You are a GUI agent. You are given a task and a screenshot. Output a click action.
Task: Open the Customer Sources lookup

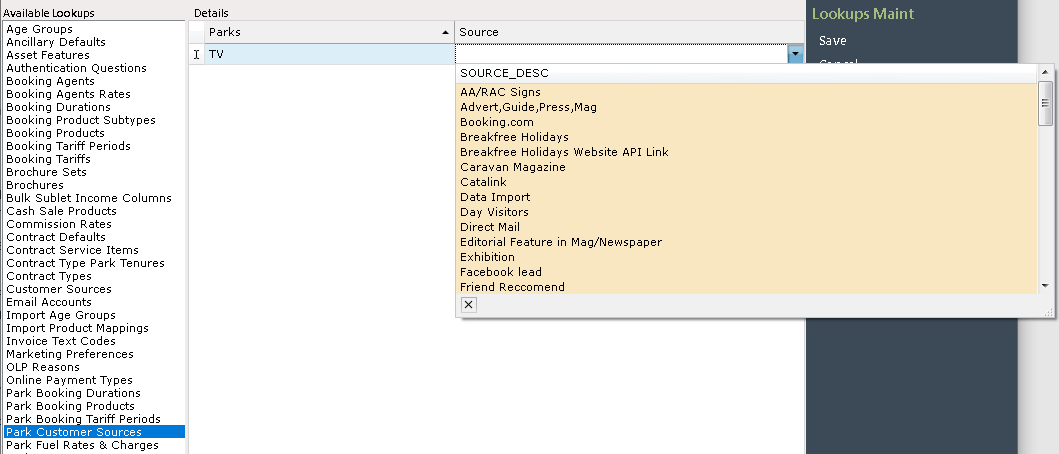click(x=59, y=289)
